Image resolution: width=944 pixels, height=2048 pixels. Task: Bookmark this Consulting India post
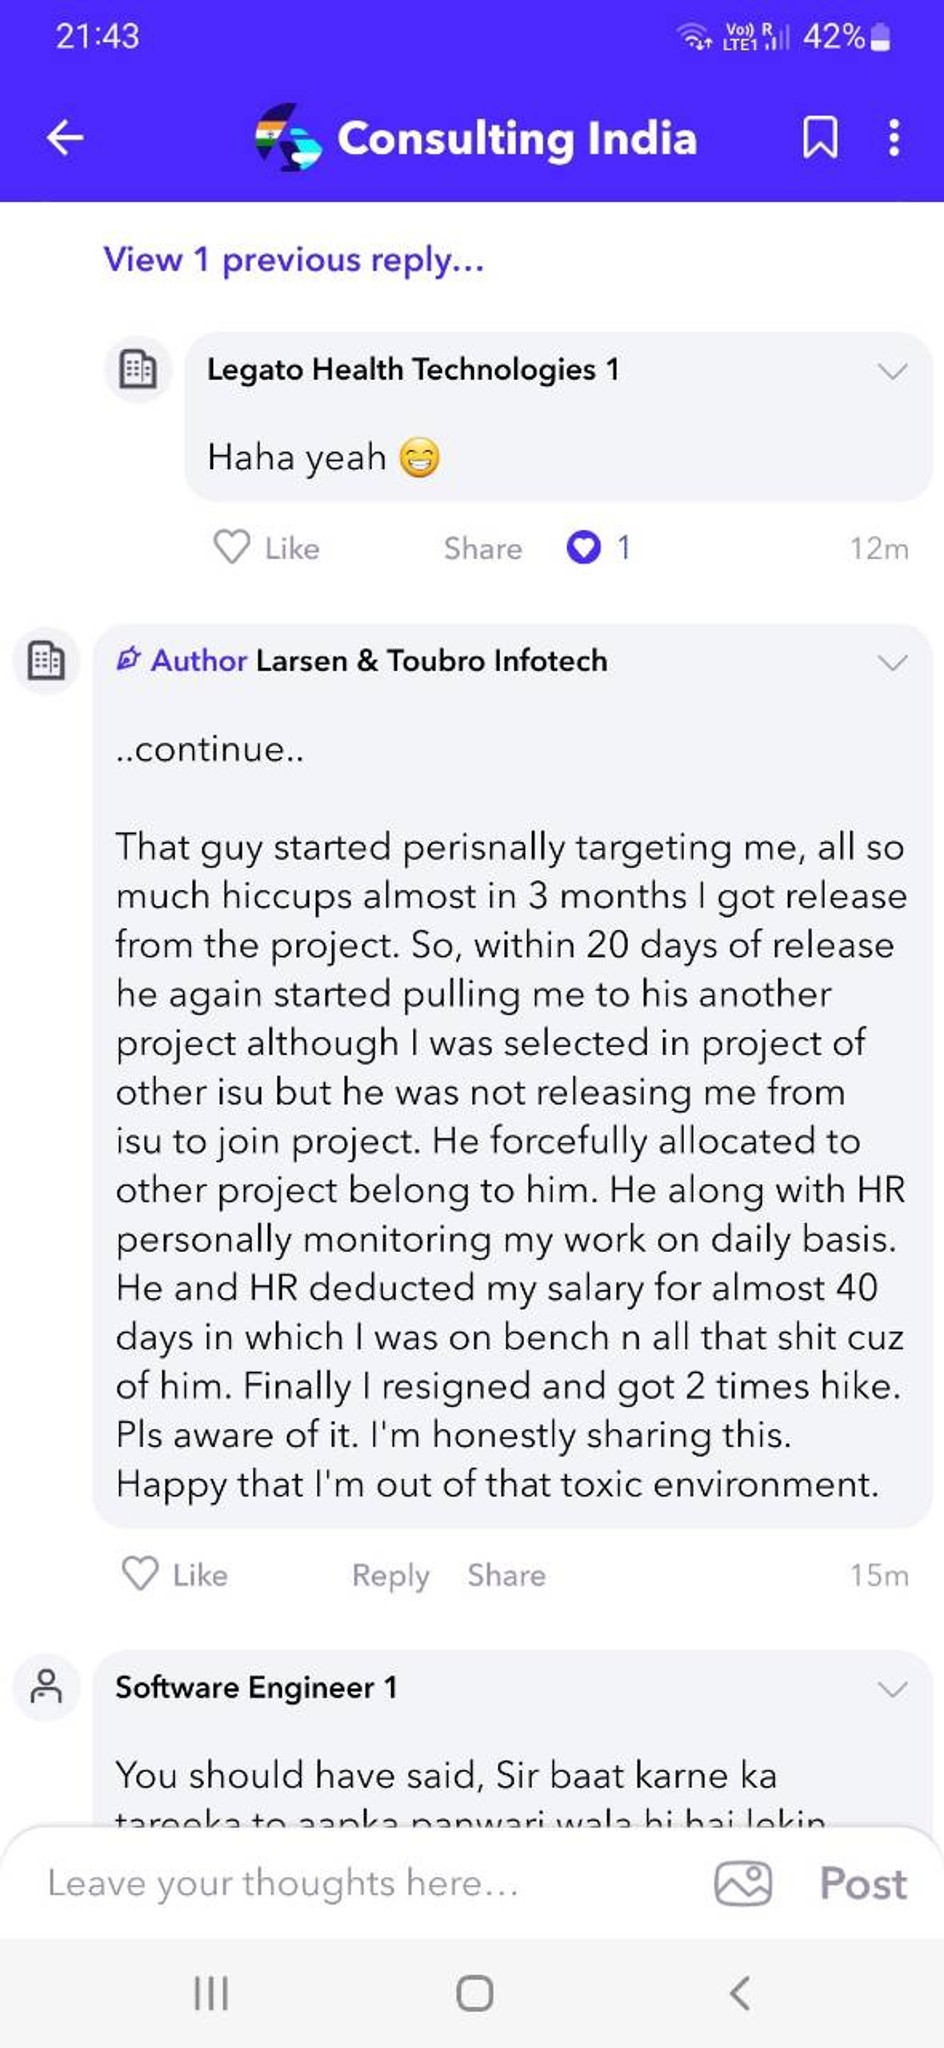[820, 138]
